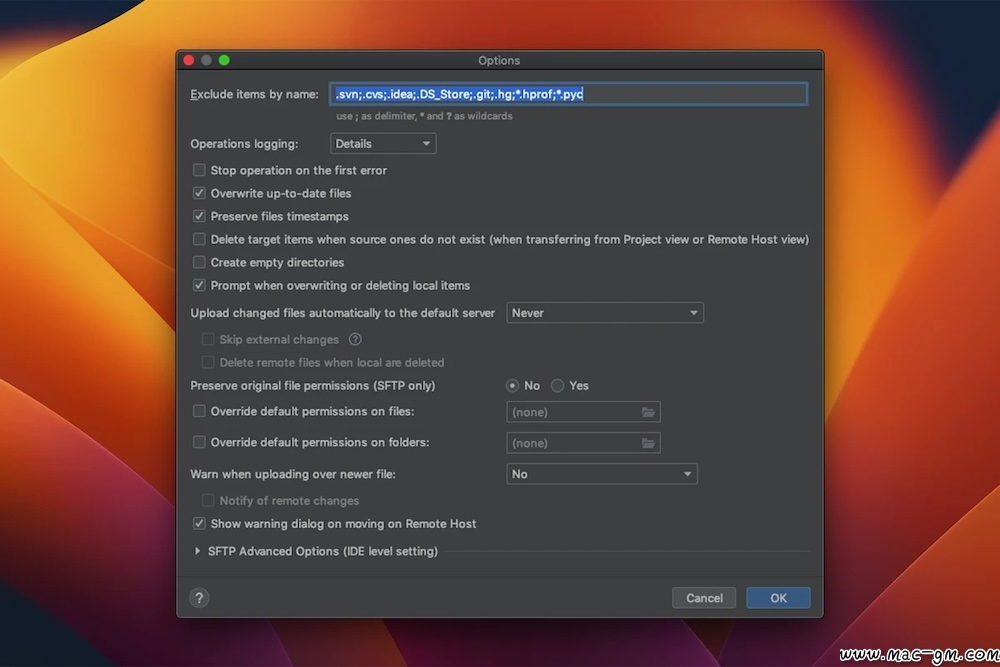1000x667 pixels.
Task: Click the Operations logging label
Action: [x=244, y=144]
